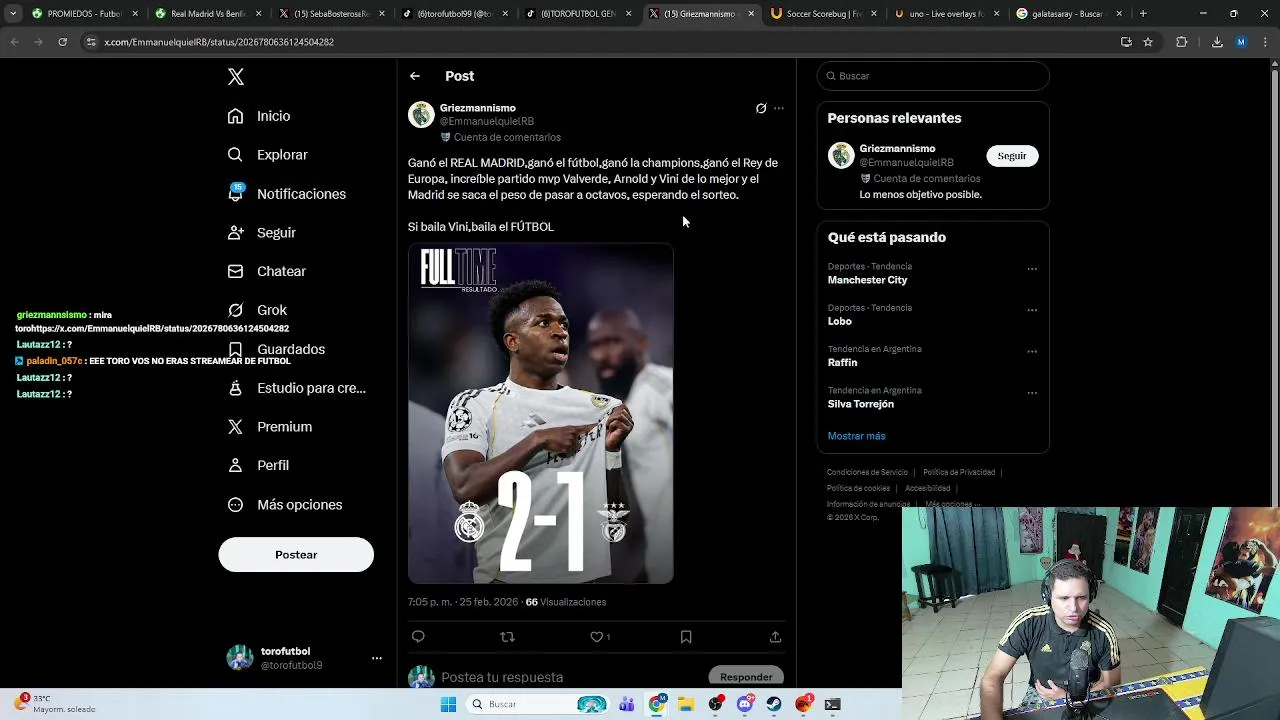Open search tabs dropdown arrow
This screenshot has width=1280, height=720.
(13, 14)
